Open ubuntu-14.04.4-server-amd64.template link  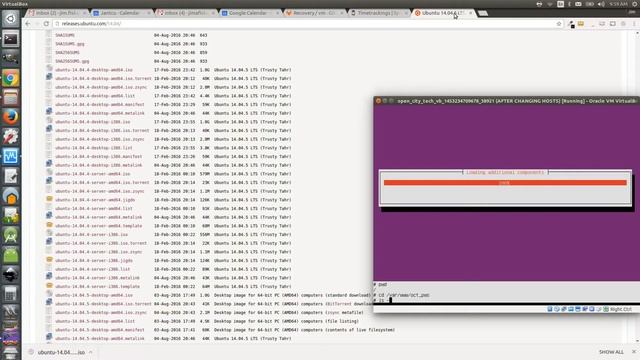click(98, 226)
